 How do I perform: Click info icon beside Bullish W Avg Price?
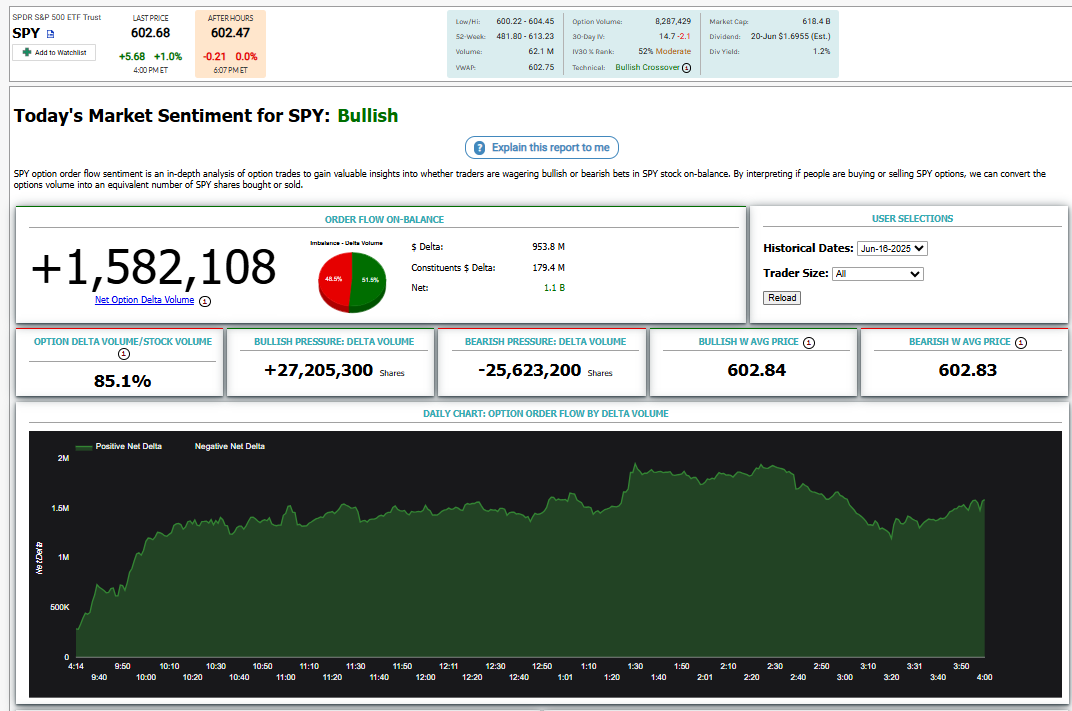click(809, 343)
